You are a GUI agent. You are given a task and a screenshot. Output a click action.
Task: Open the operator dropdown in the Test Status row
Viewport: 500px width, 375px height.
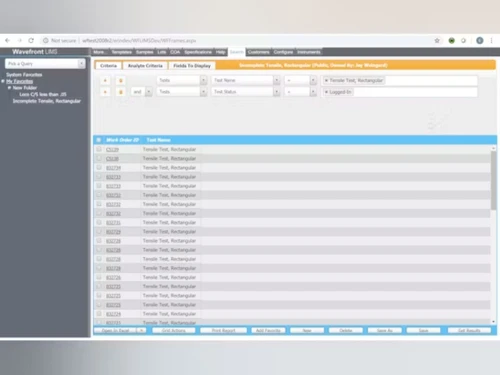tap(313, 92)
